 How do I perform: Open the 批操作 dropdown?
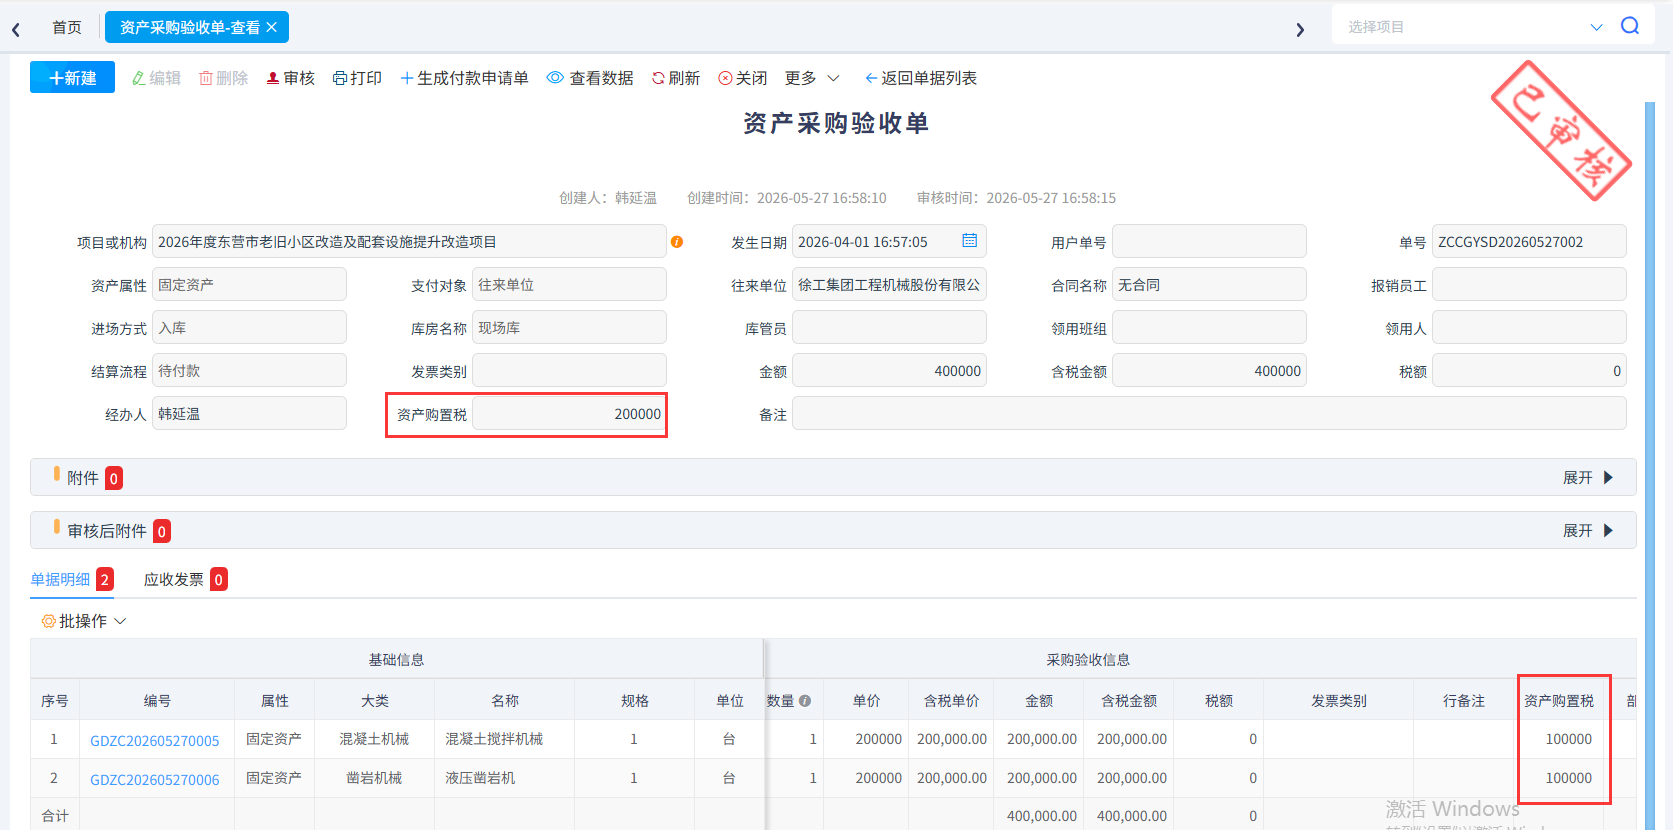point(84,621)
